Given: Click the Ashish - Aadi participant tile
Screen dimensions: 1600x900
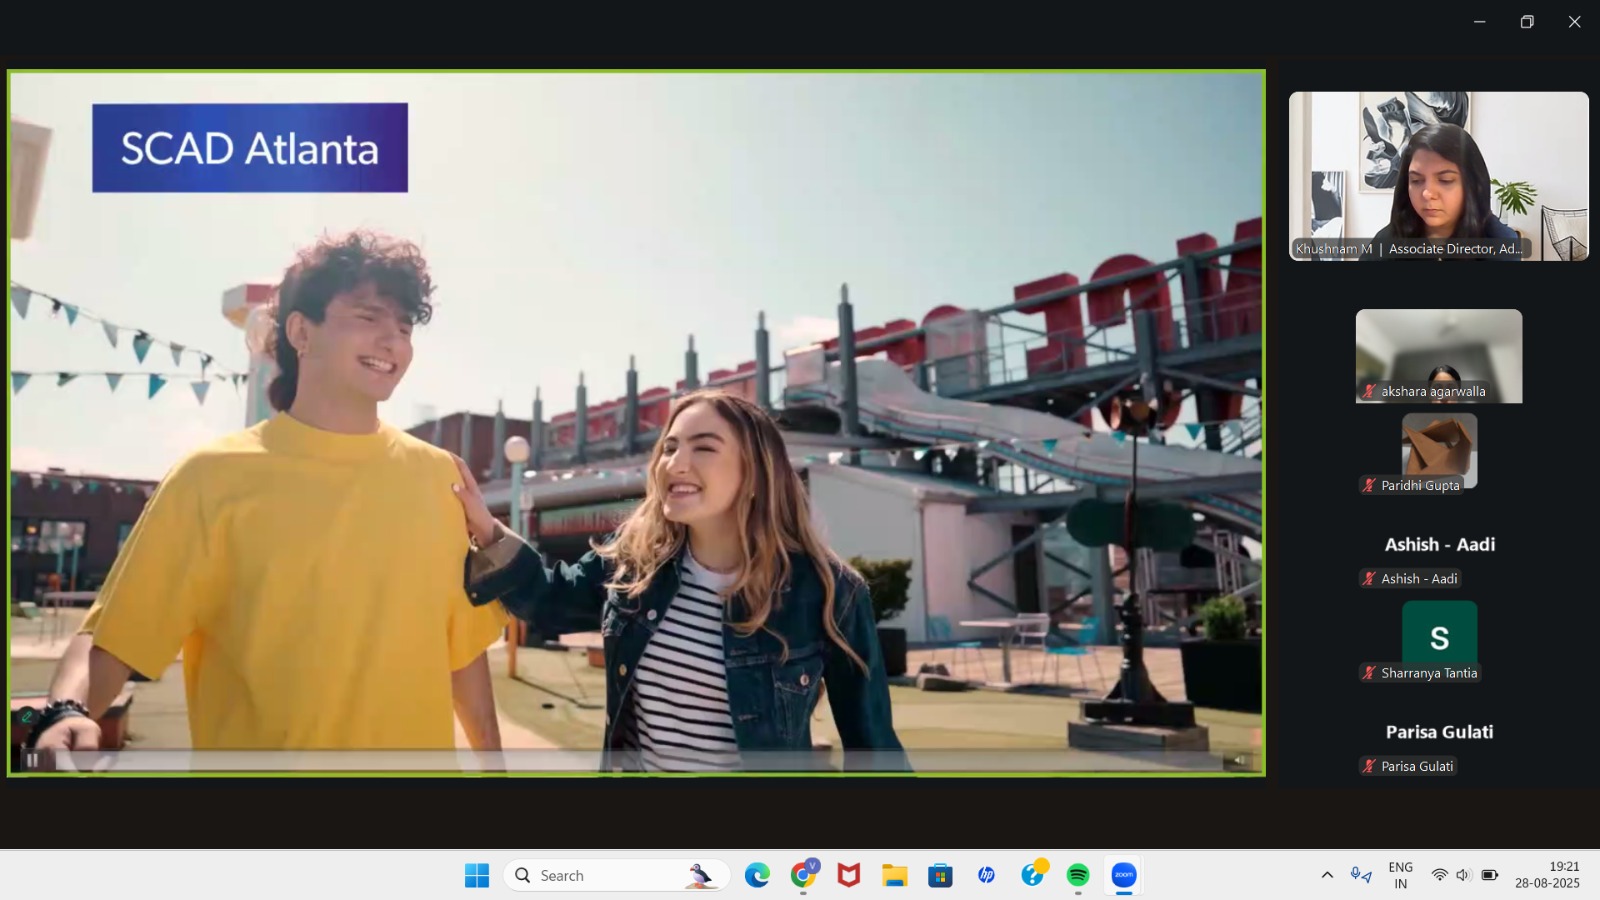Looking at the screenshot, I should tap(1439, 545).
